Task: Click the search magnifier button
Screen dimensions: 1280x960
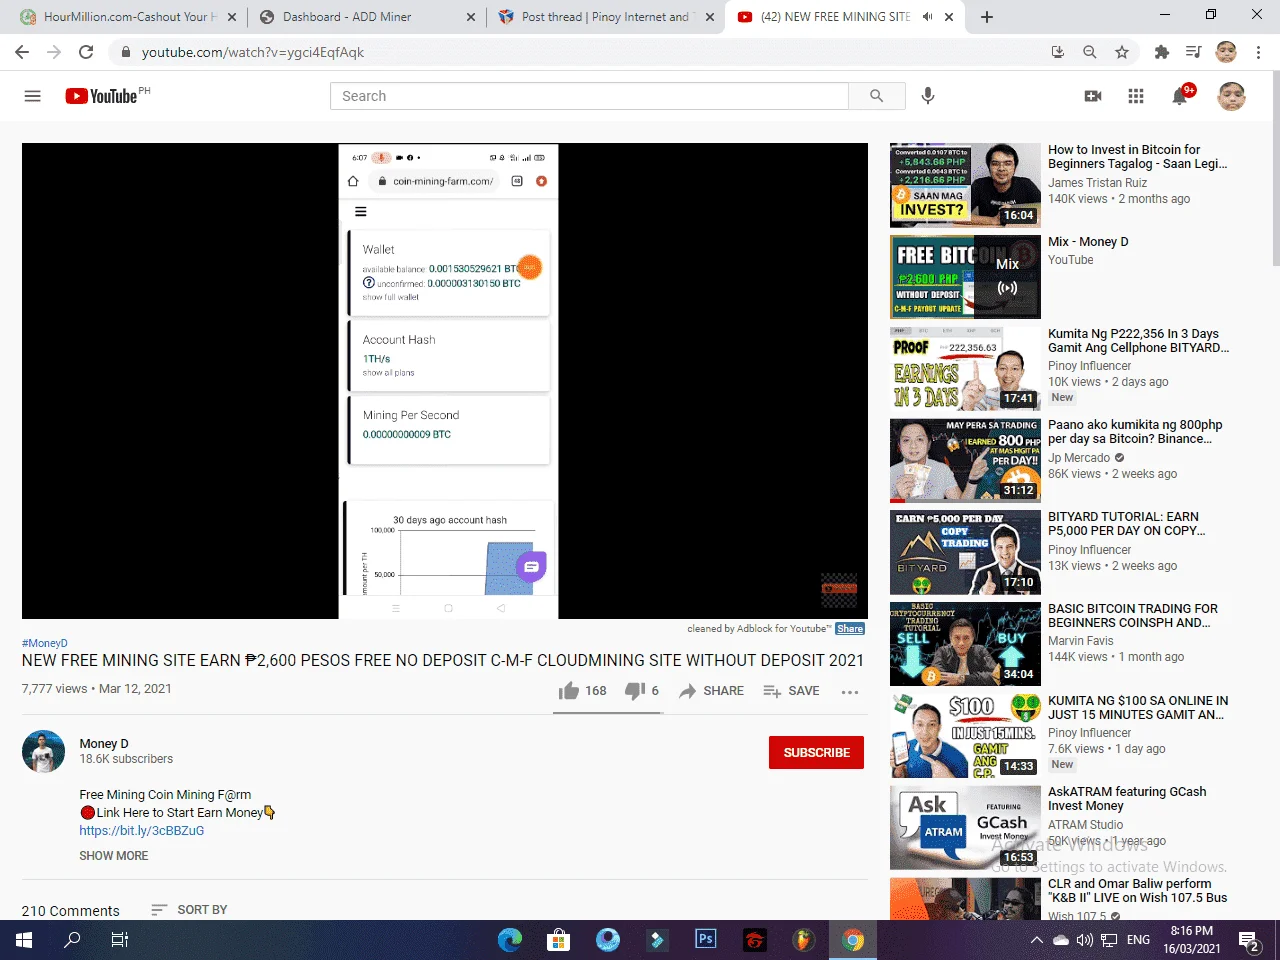Action: tap(877, 96)
